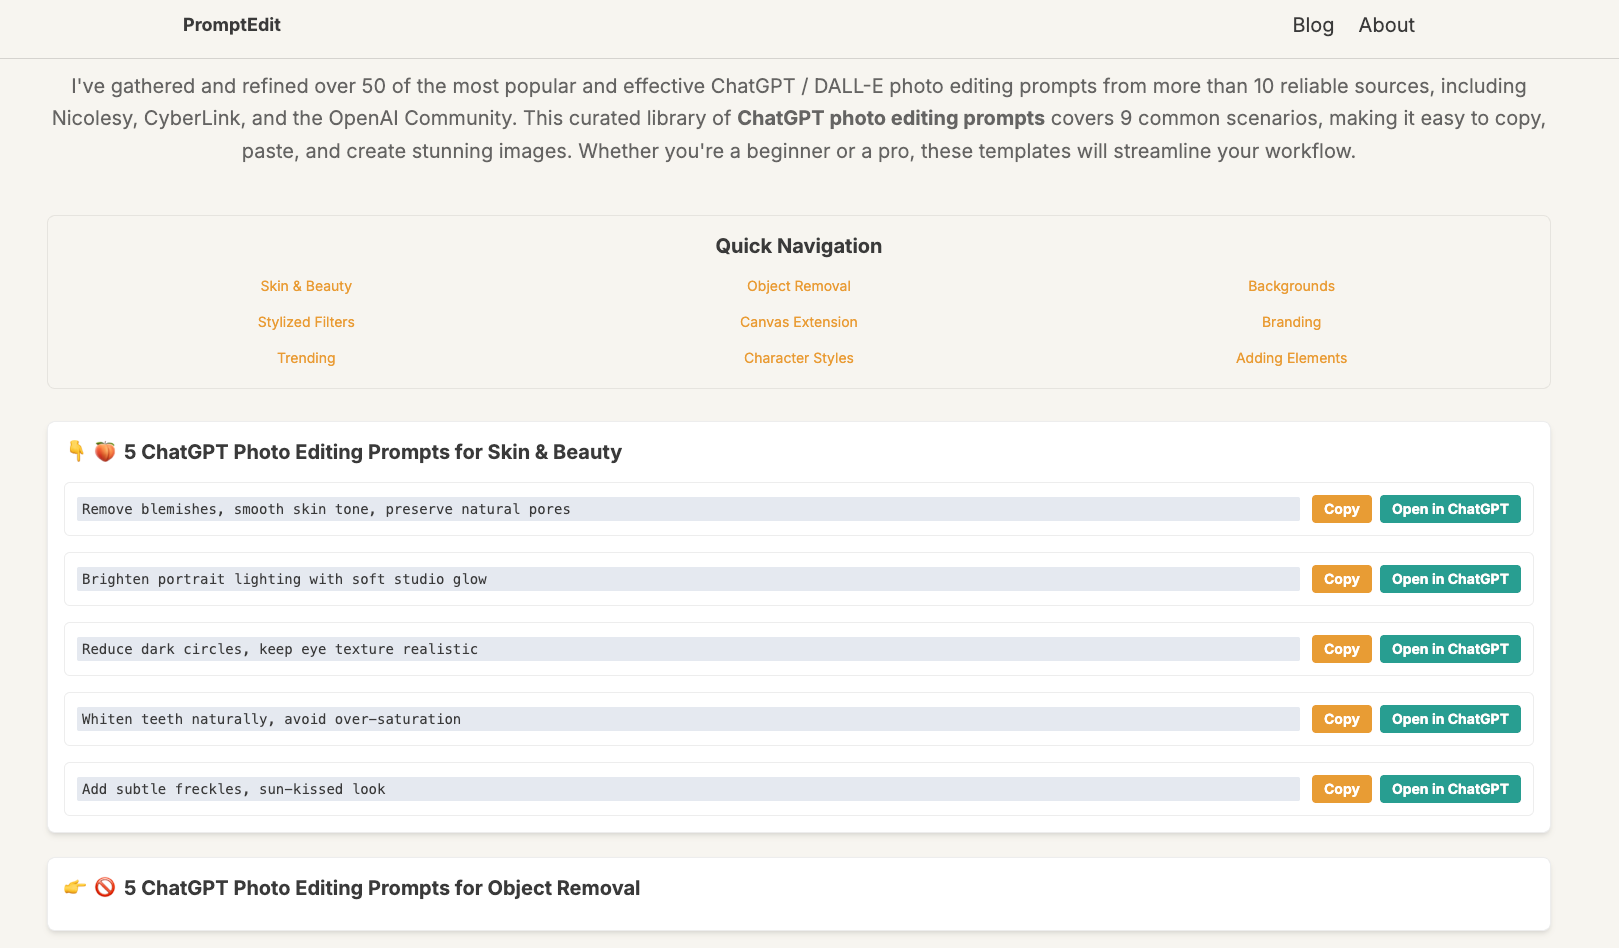Click the 'Whiten teeth naturally' prompt text
1619x948 pixels.
point(271,719)
